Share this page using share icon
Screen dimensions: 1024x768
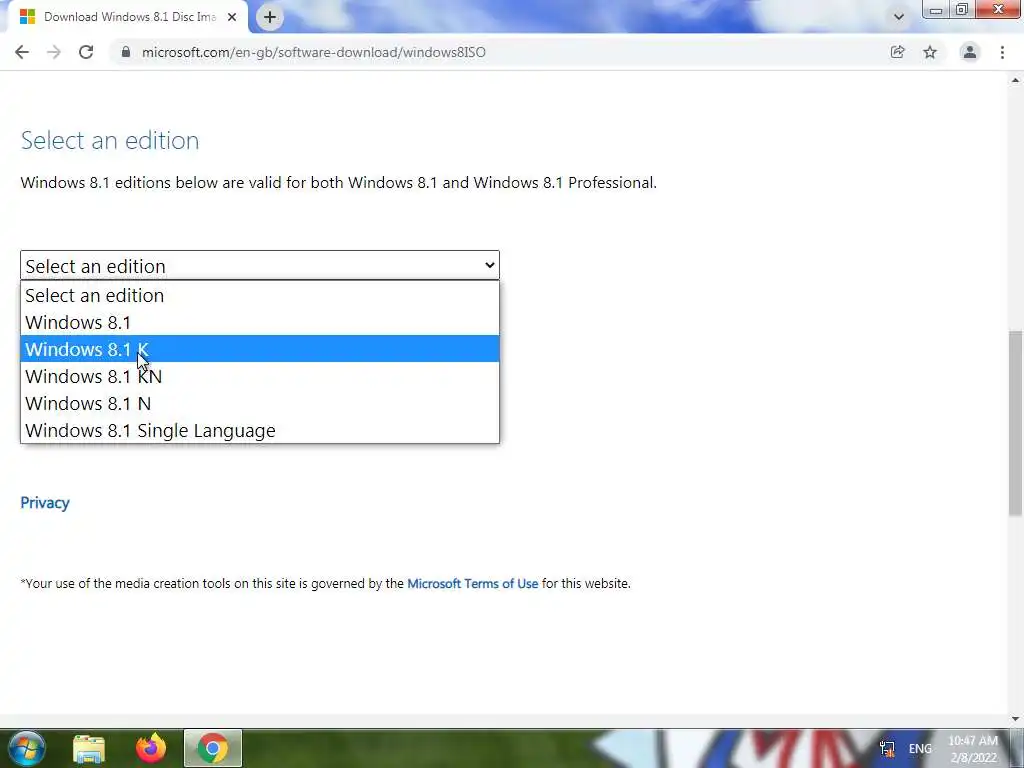point(897,52)
